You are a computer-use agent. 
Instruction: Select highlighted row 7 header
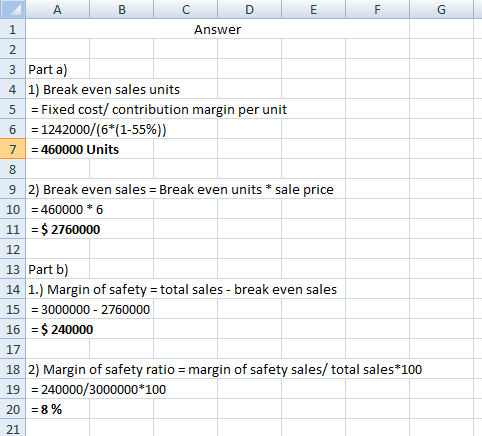pyautogui.click(x=13, y=149)
